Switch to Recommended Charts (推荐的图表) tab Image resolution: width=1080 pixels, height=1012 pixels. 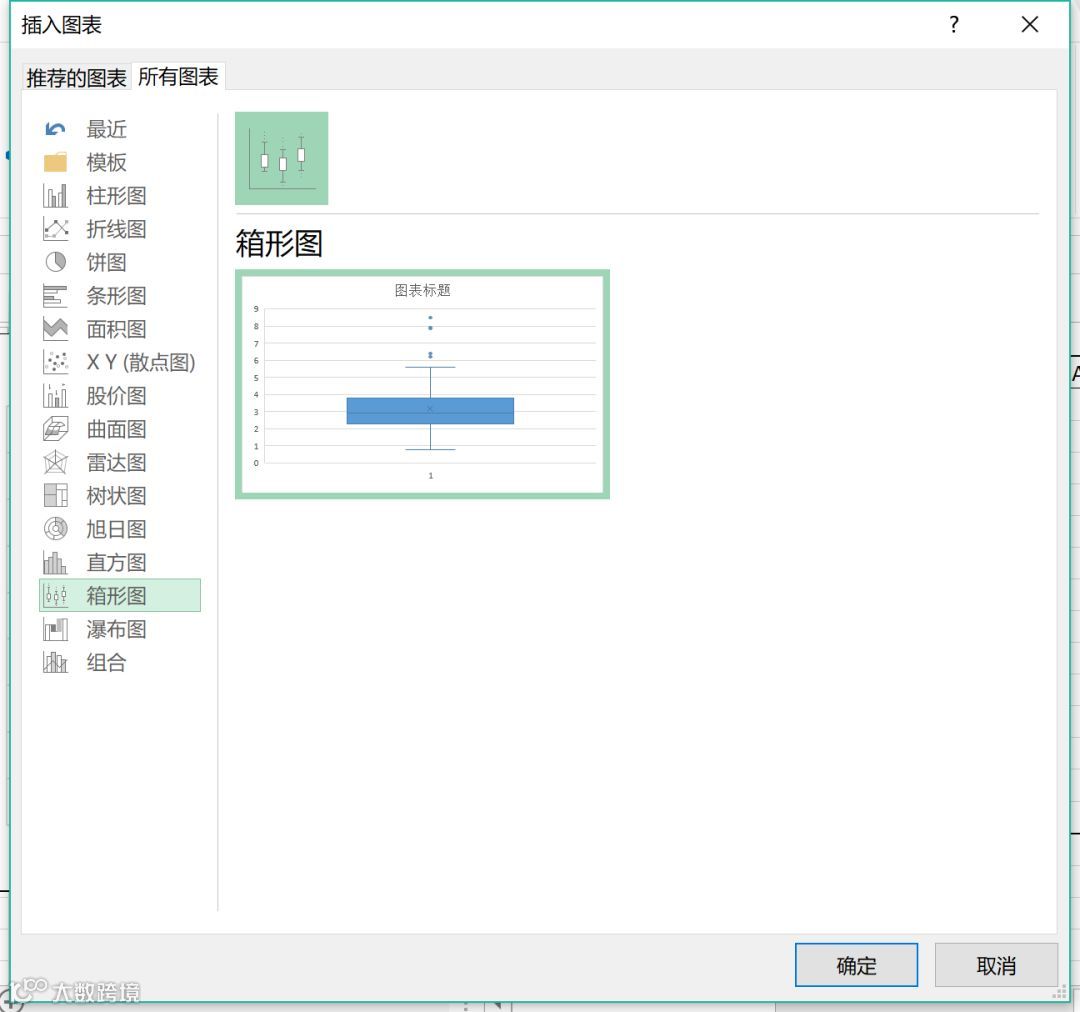pyautogui.click(x=76, y=77)
